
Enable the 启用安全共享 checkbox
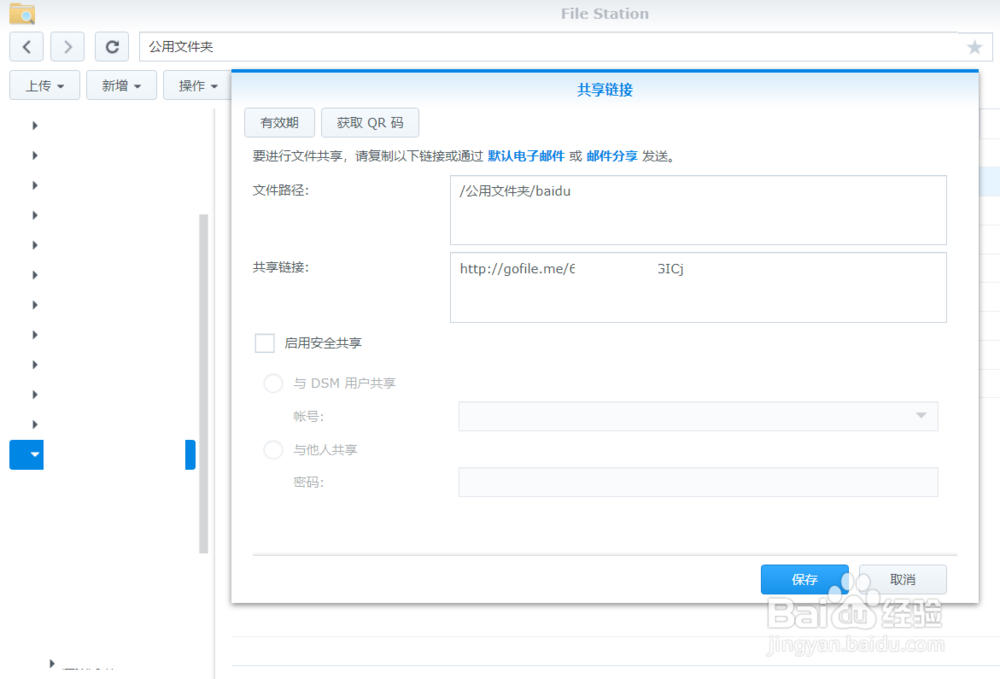tap(265, 343)
